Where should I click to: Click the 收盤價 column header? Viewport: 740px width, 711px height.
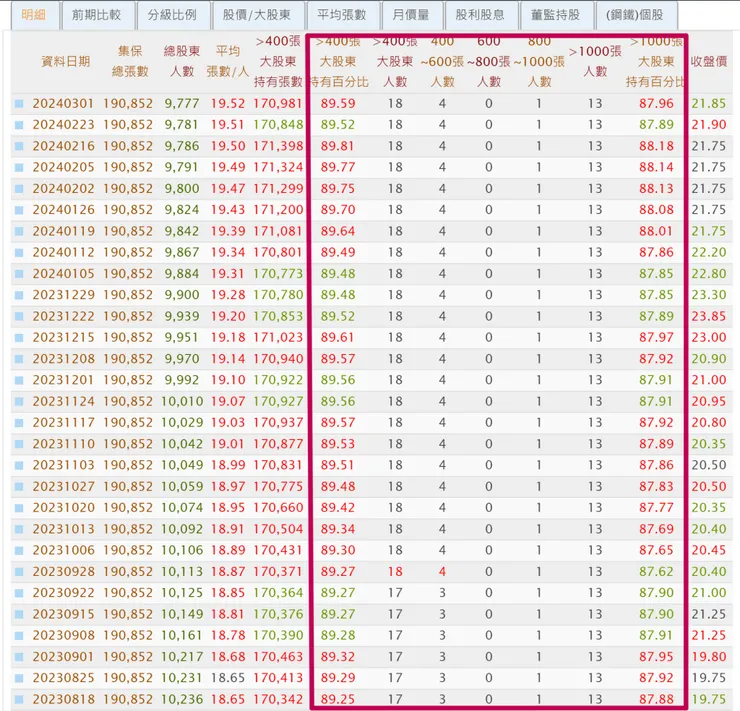click(709, 61)
